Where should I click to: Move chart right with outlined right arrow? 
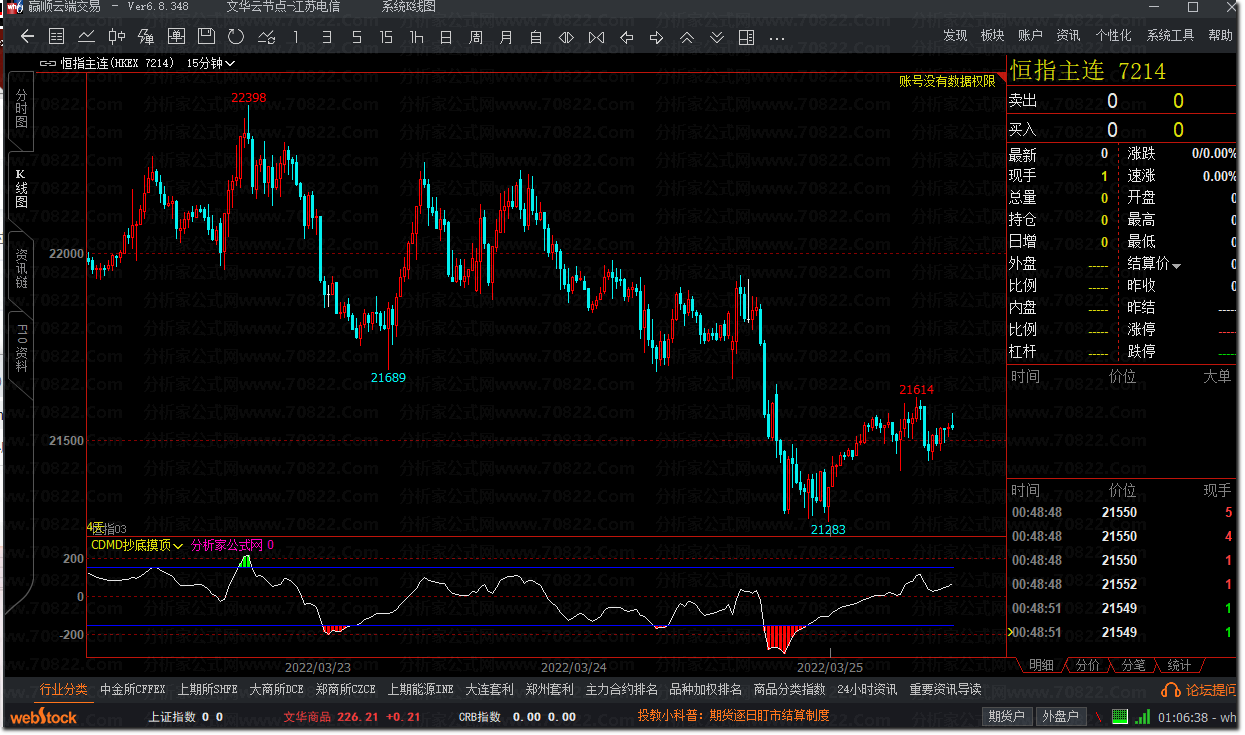[x=657, y=37]
